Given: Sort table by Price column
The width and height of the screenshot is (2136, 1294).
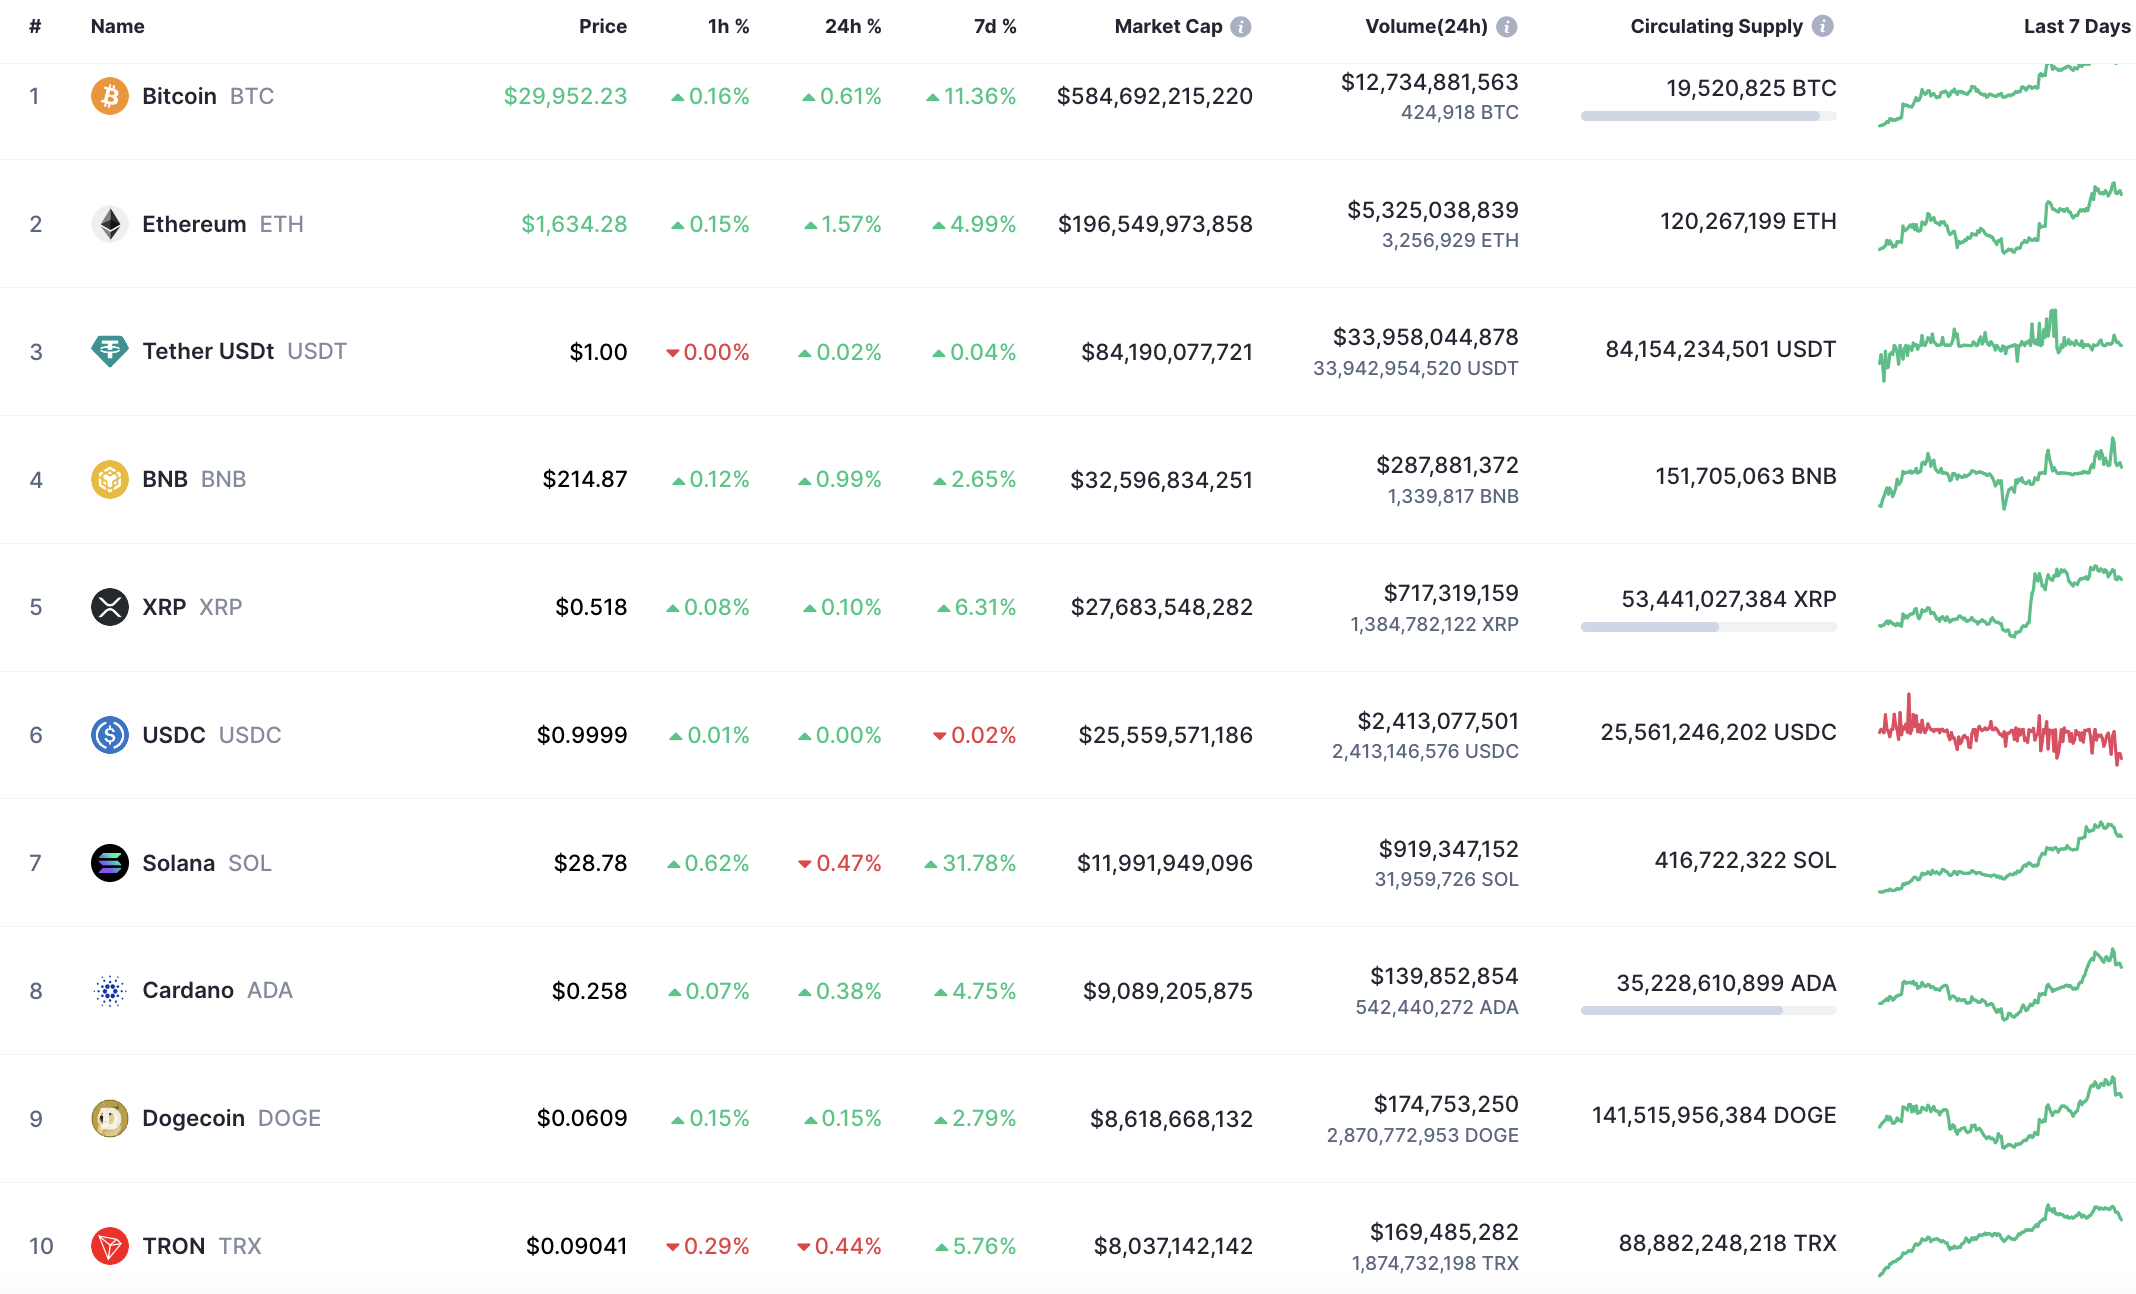Looking at the screenshot, I should 602,27.
